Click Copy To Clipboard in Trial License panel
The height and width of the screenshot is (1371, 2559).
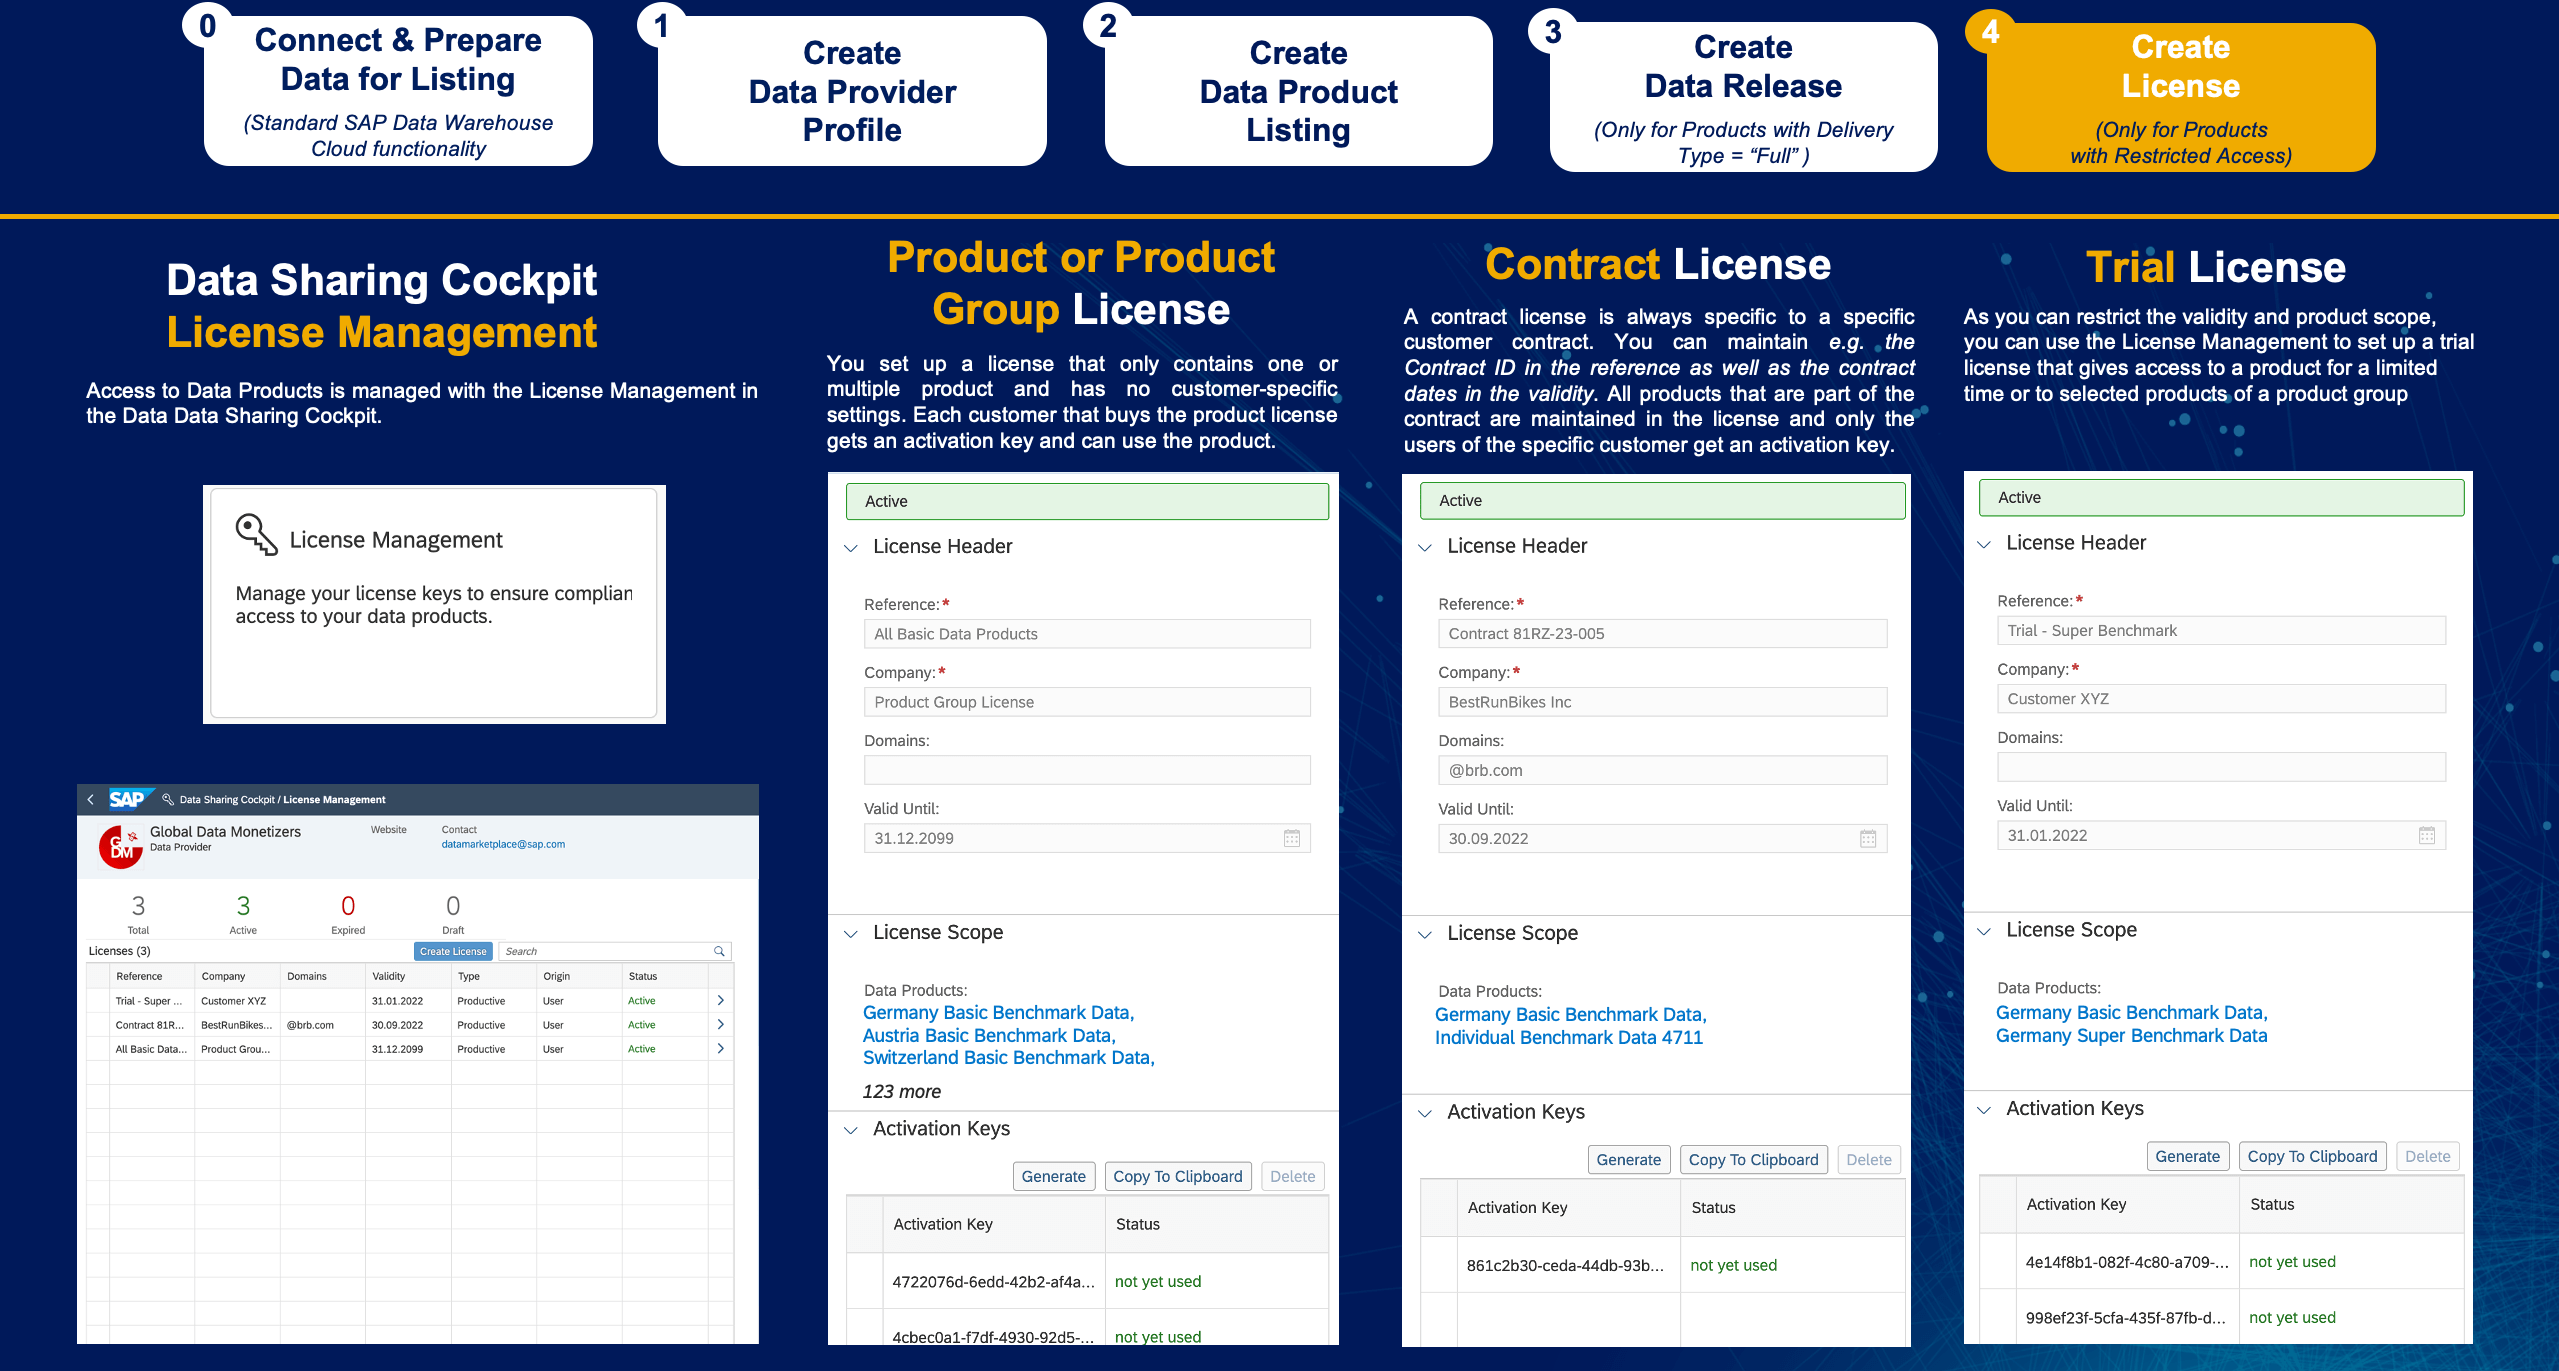(2312, 1156)
